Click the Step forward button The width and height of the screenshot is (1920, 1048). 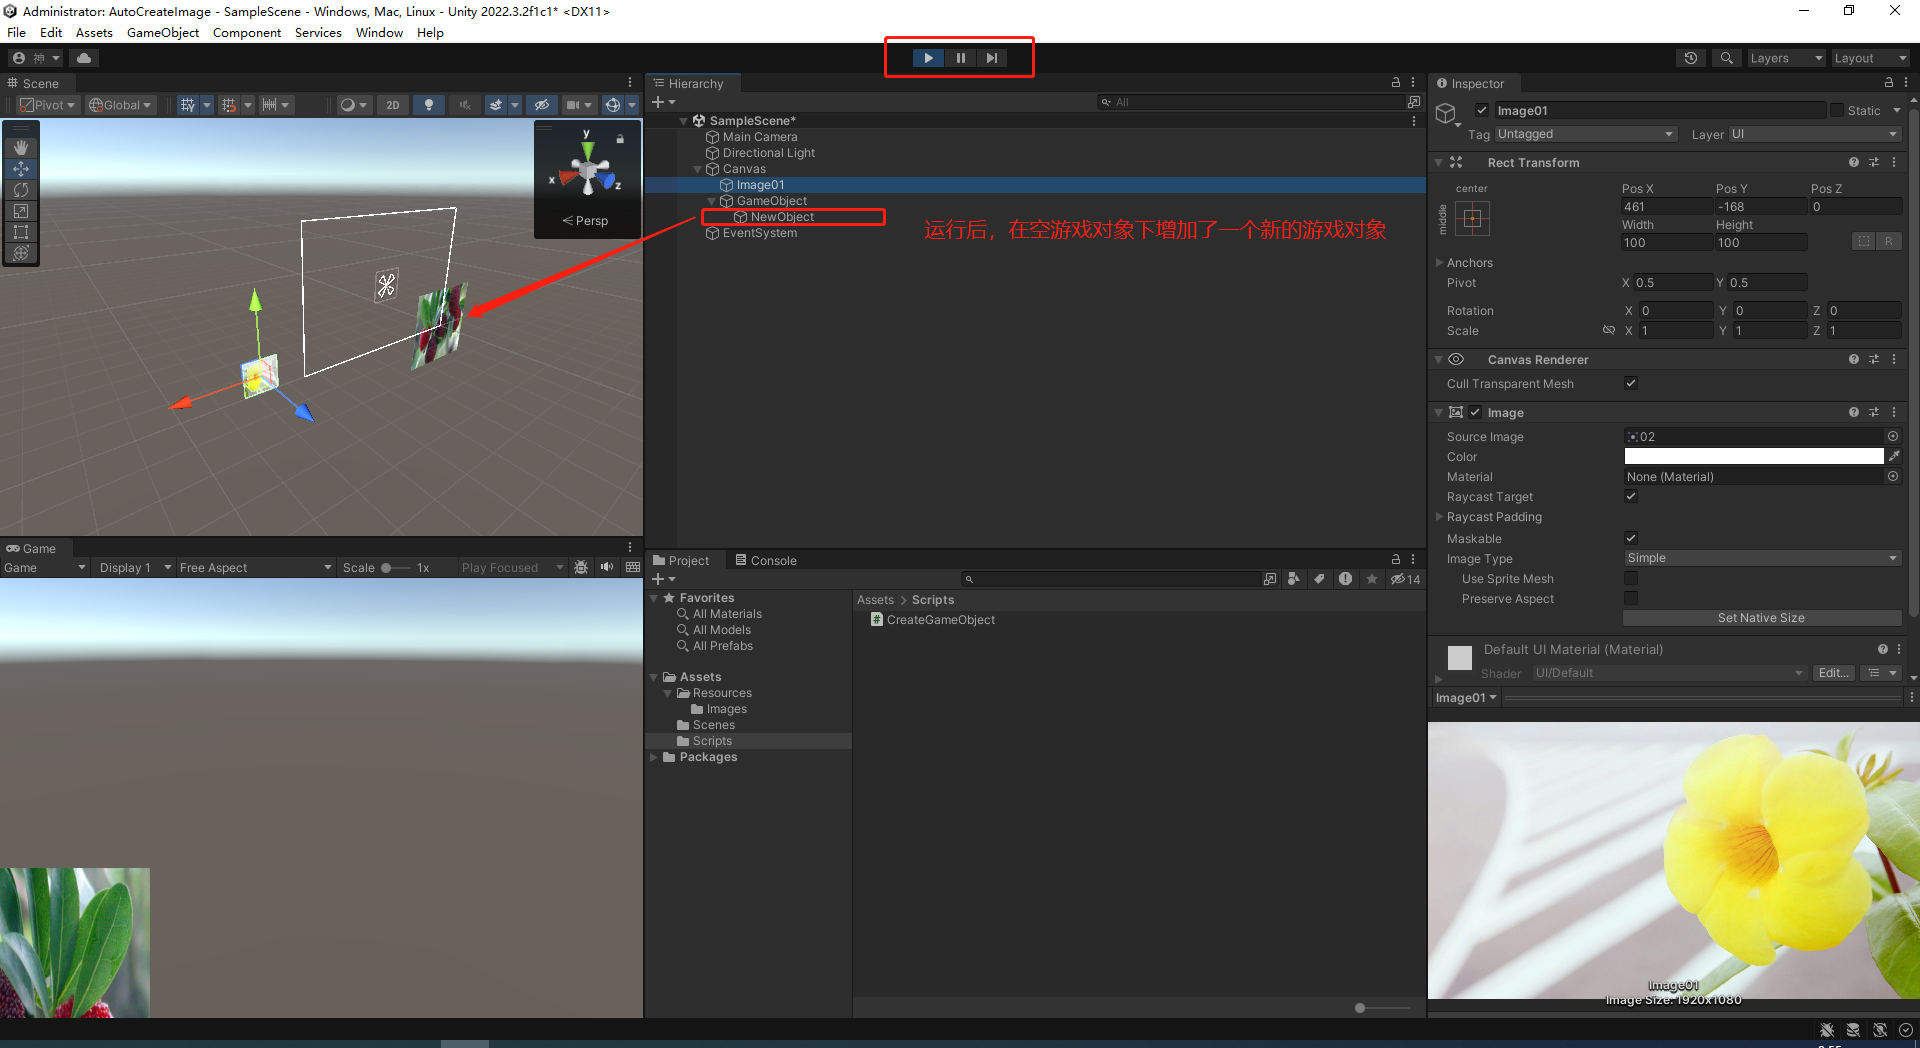point(991,58)
